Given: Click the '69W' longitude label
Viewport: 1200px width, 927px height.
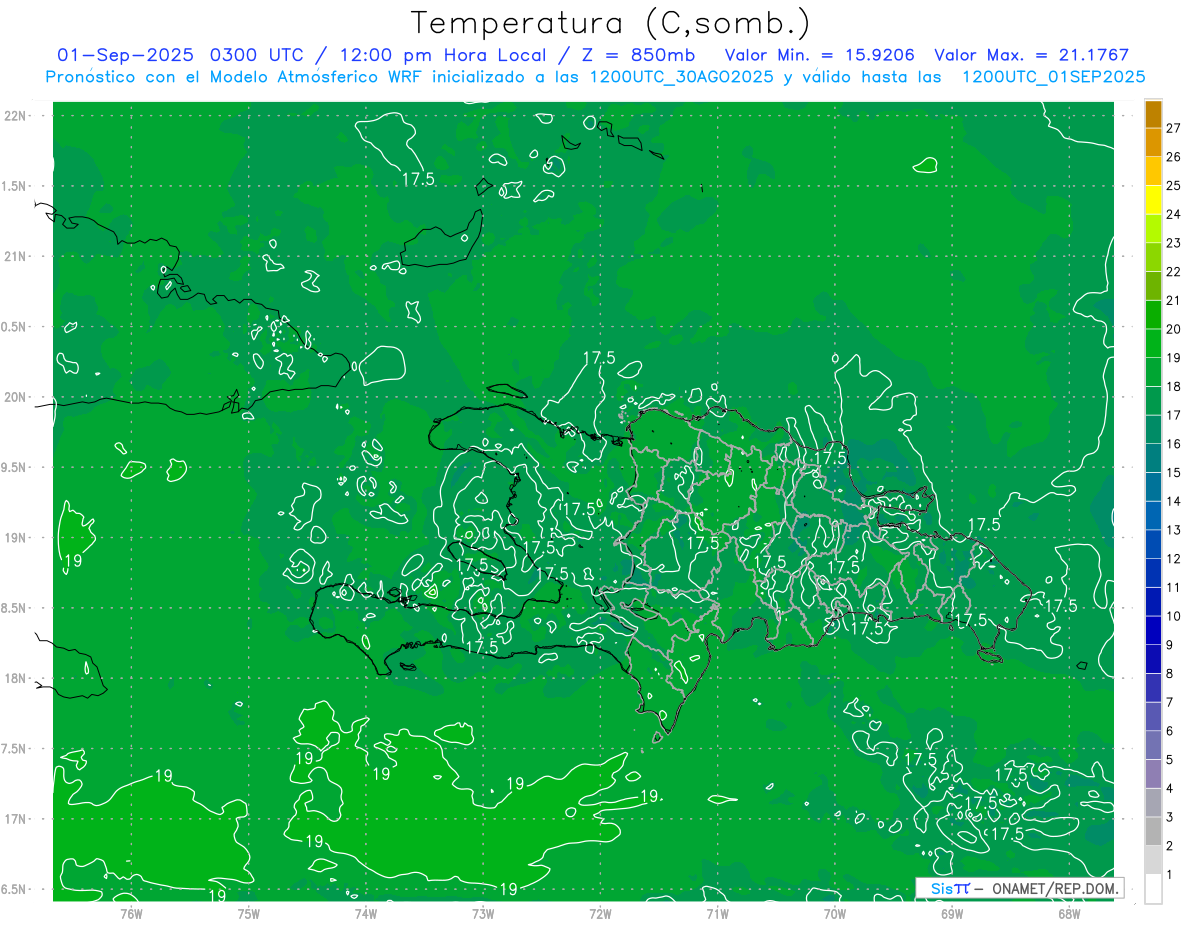Looking at the screenshot, I should 952,913.
